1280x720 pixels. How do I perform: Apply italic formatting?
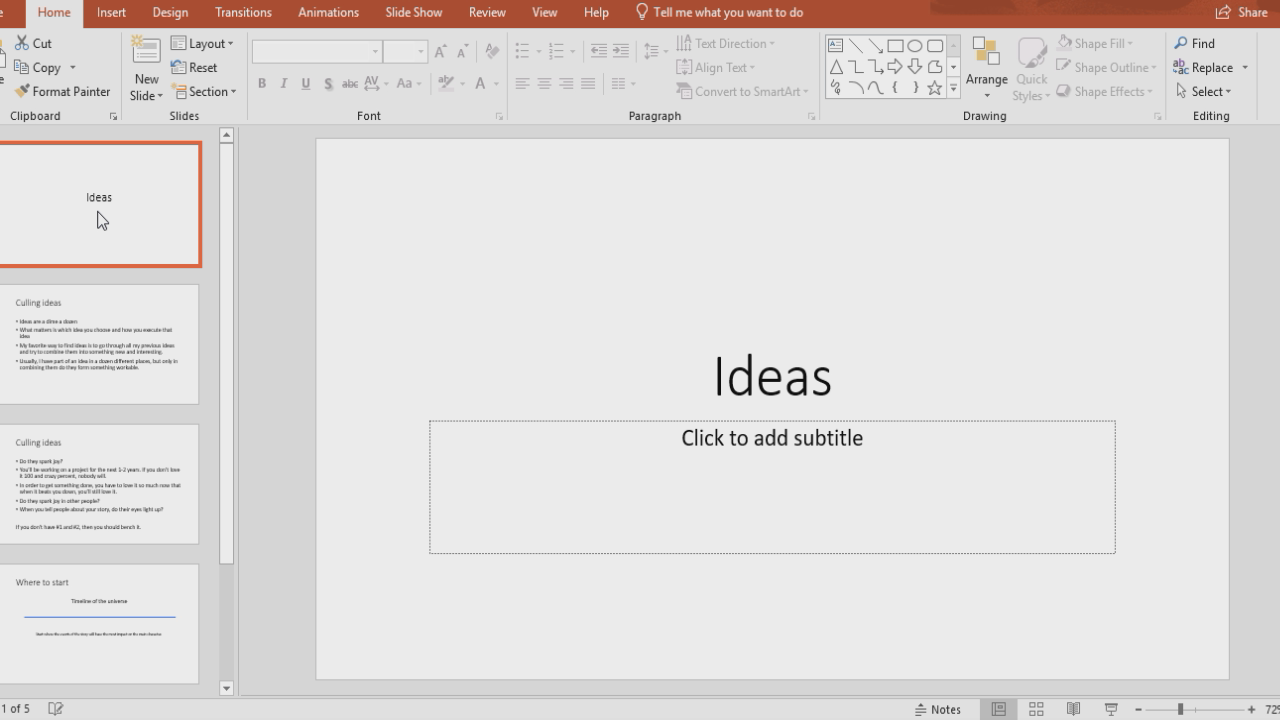283,84
